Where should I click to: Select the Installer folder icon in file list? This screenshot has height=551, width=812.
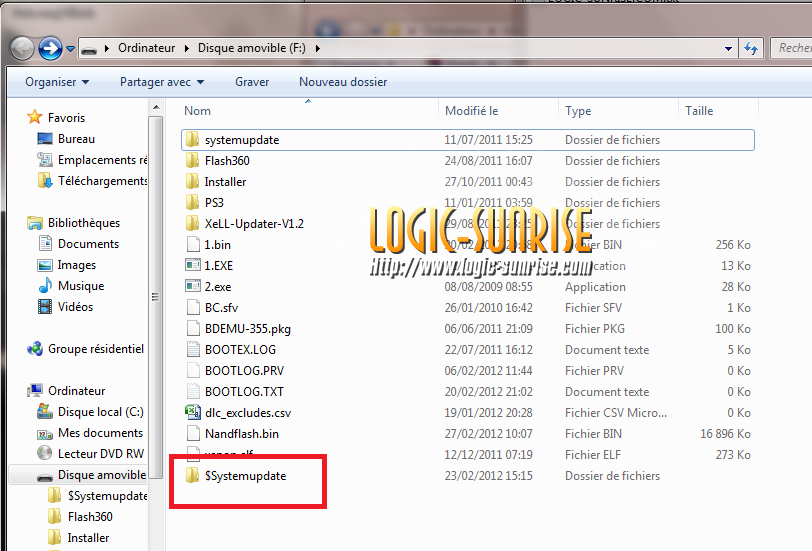click(x=192, y=181)
